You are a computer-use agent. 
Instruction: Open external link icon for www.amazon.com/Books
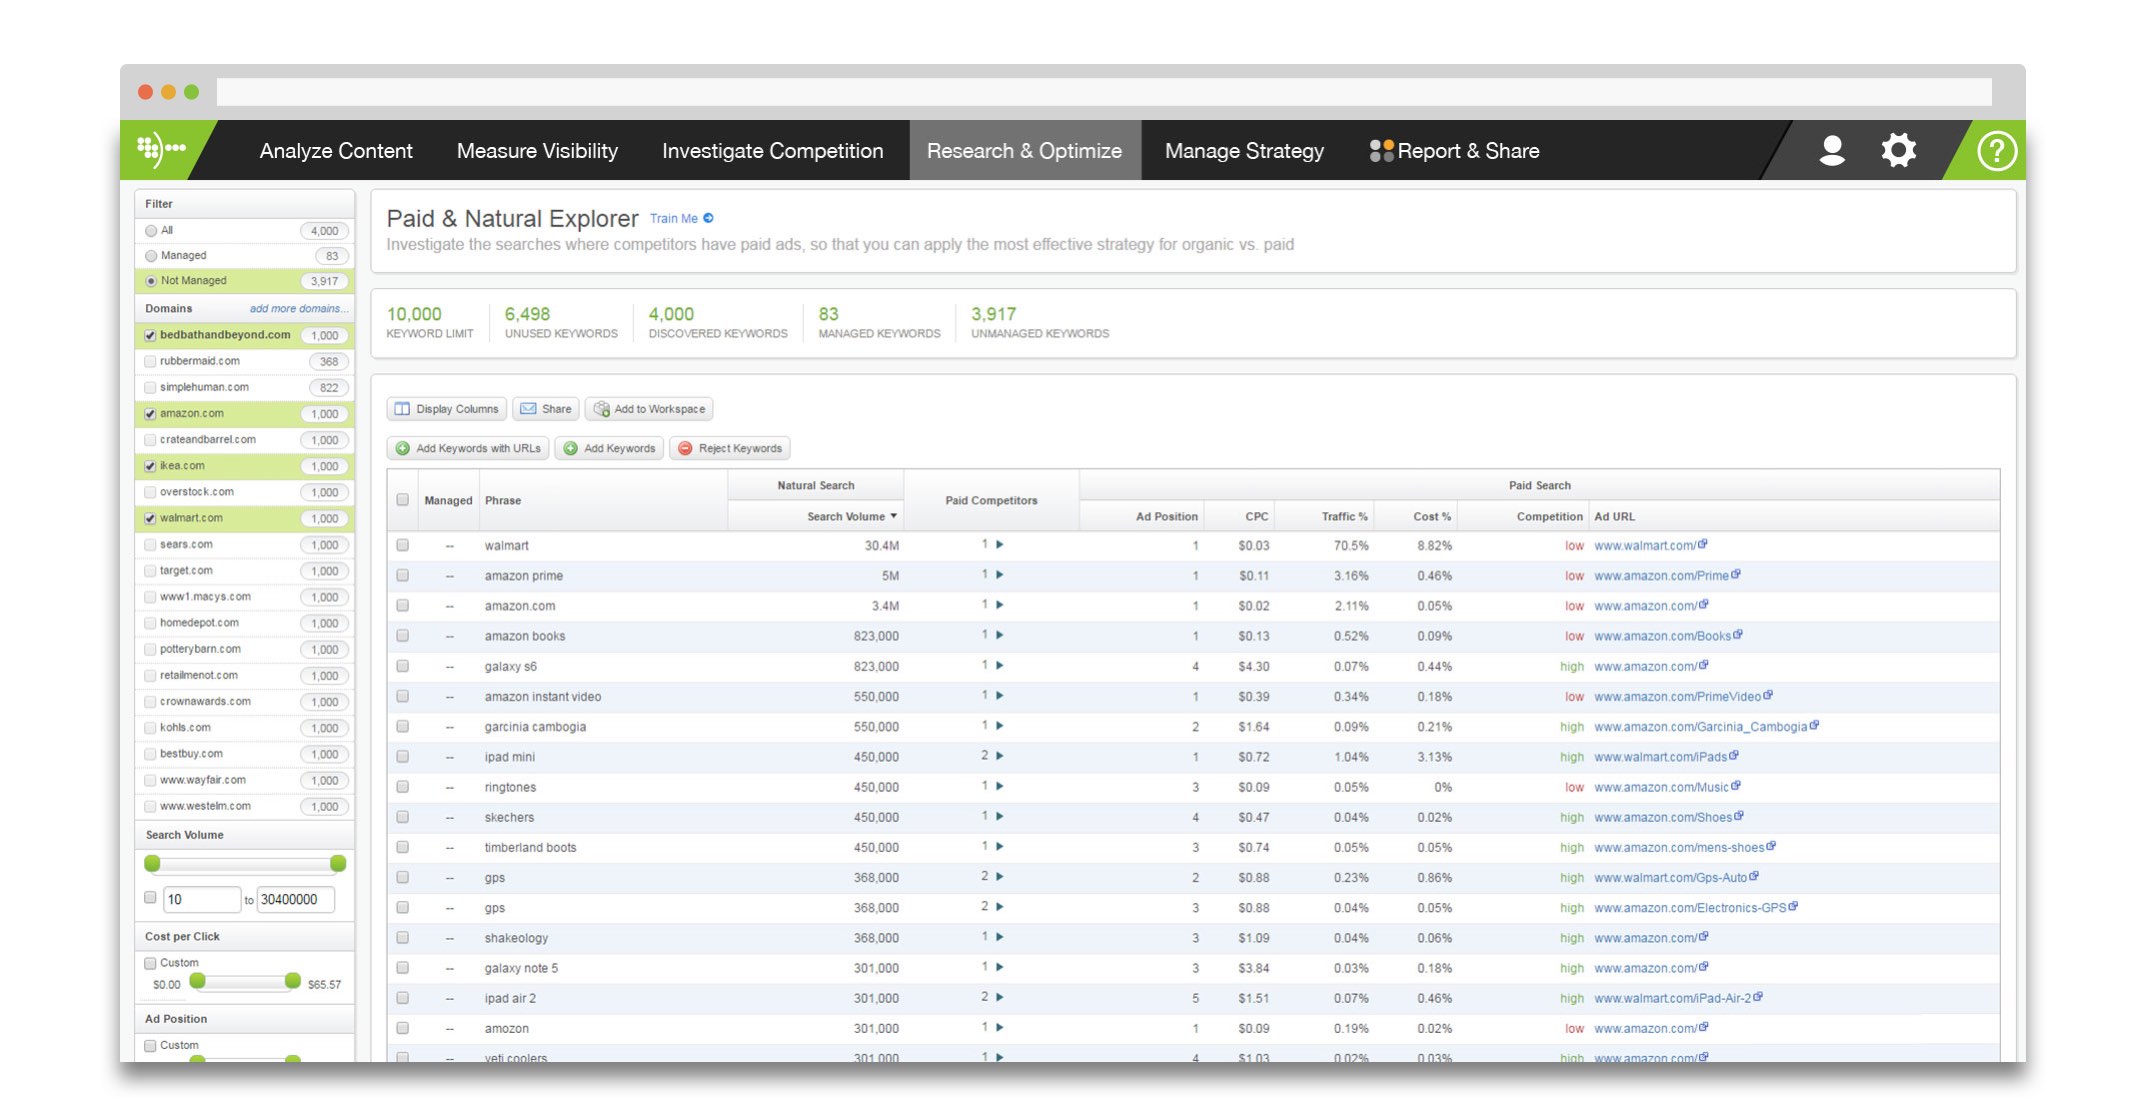click(1738, 634)
